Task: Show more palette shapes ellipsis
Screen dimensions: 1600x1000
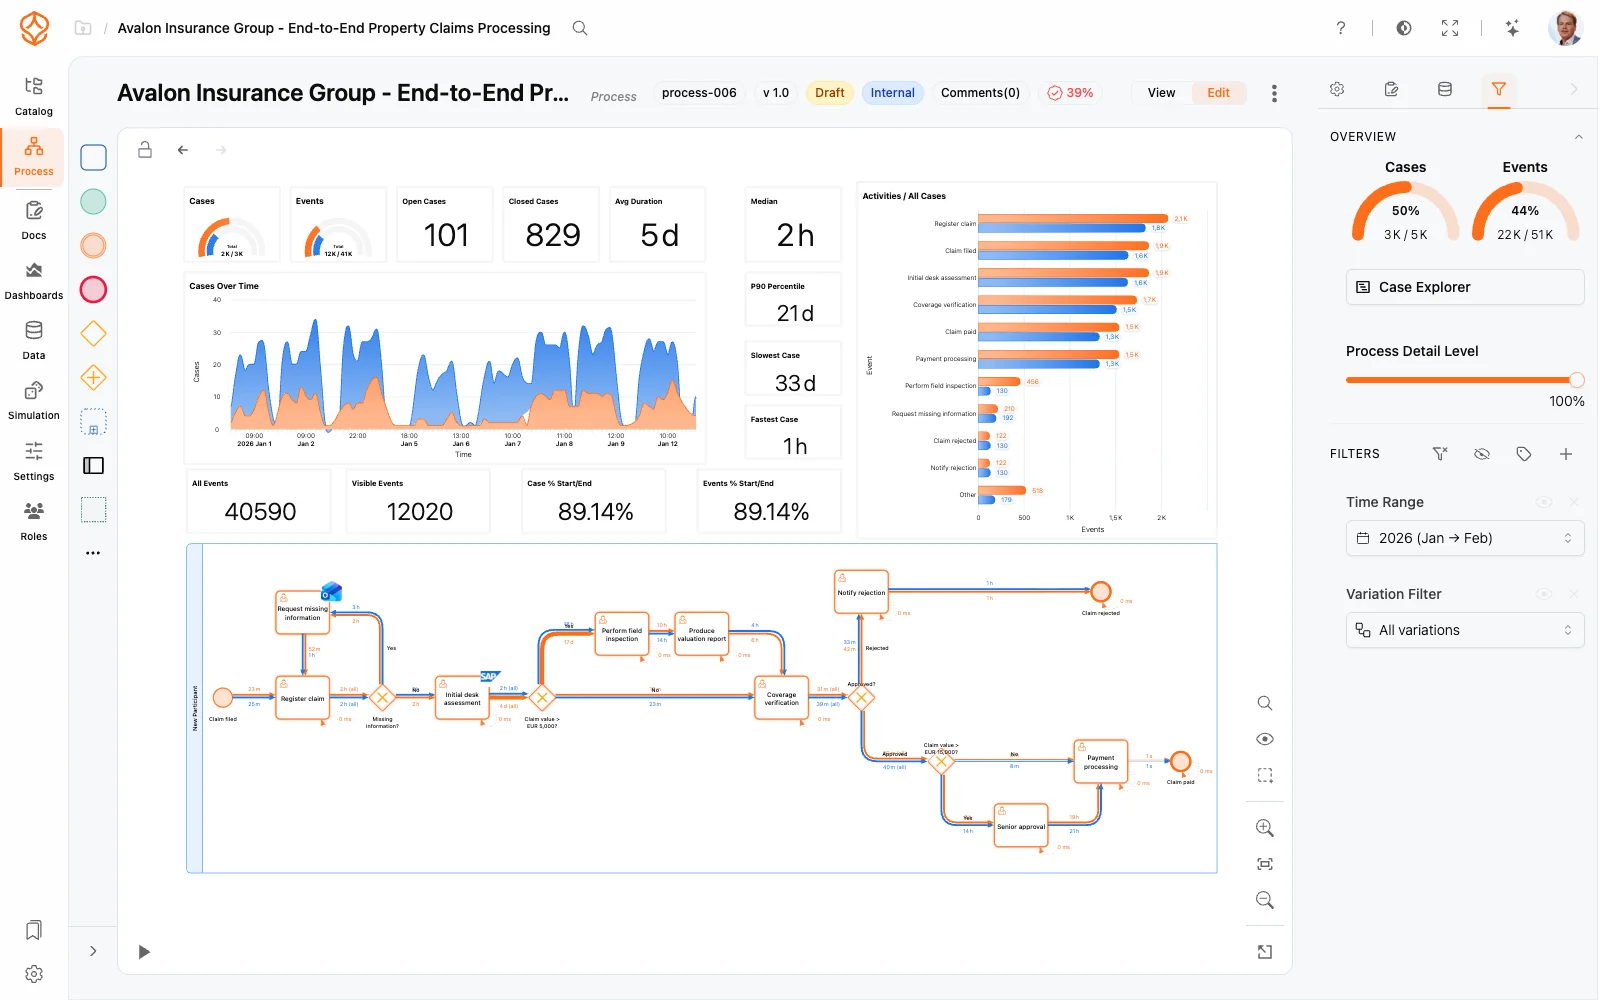Action: [93, 553]
